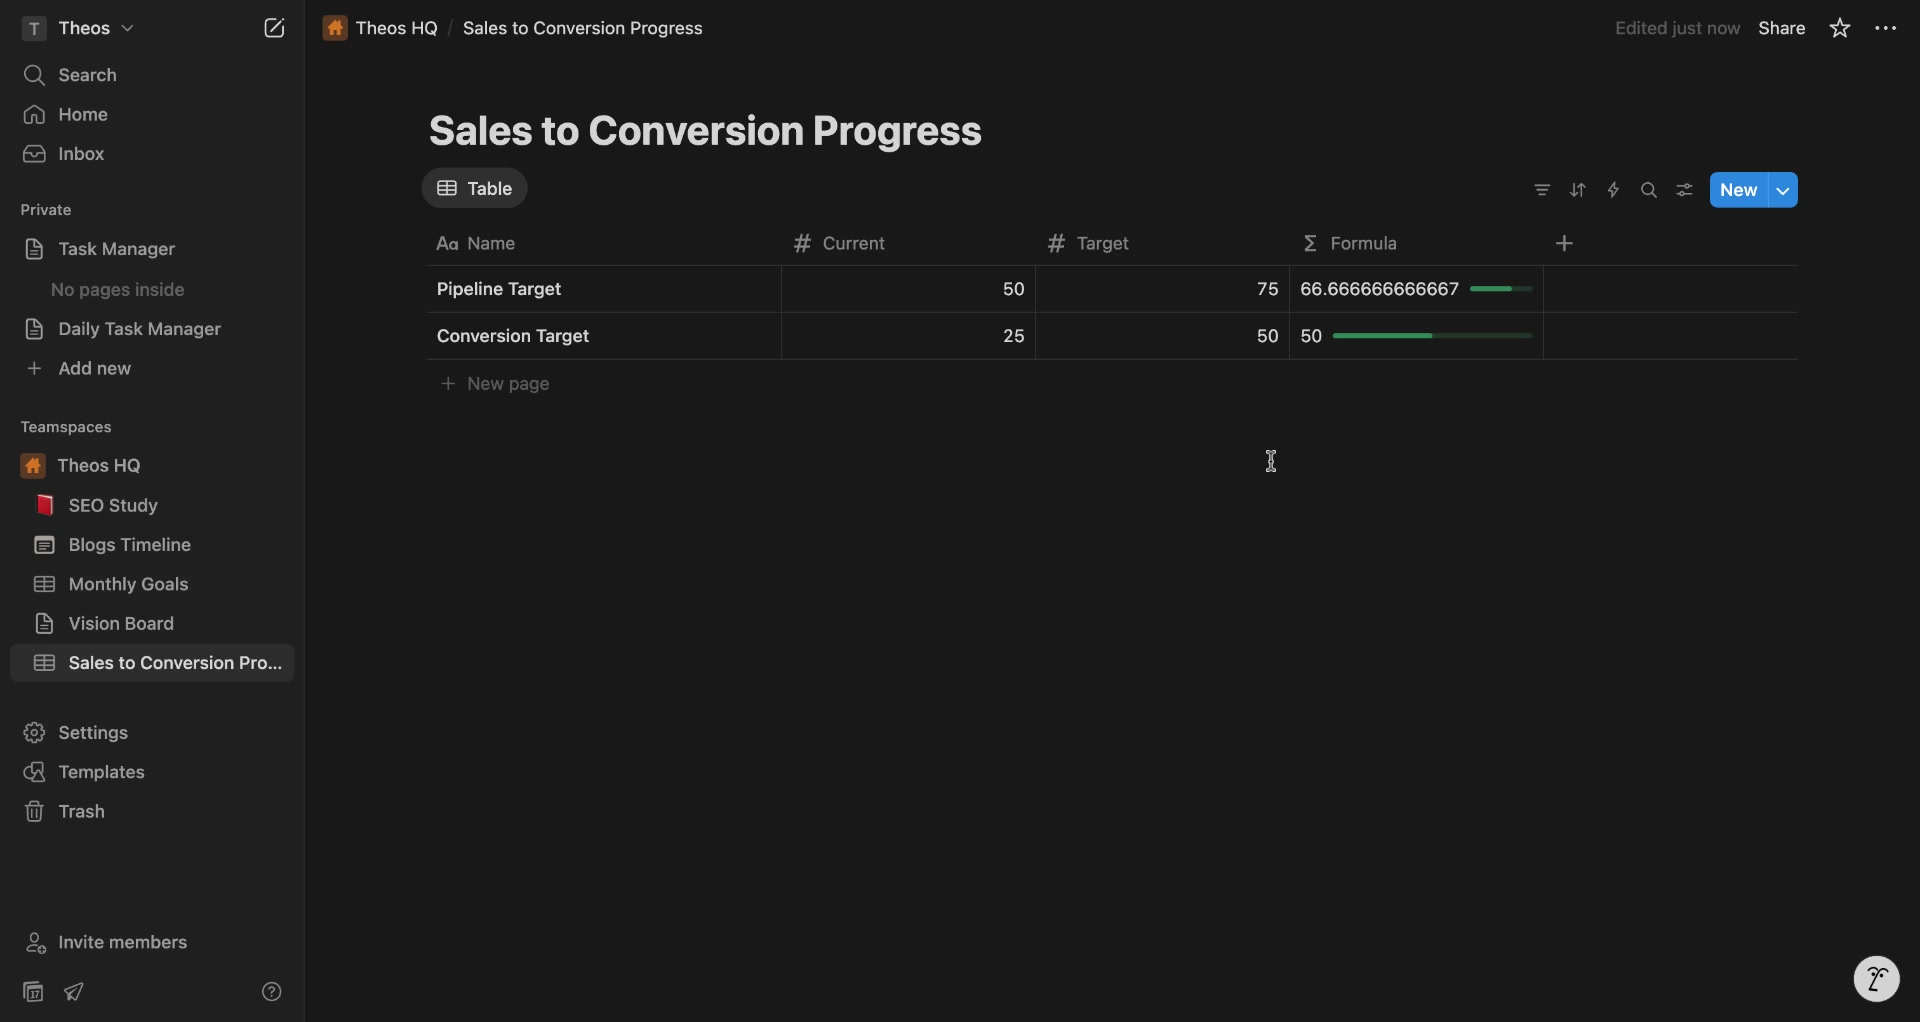Open the three-dot page options menu
Viewport: 1920px width, 1022px height.
(x=1886, y=28)
